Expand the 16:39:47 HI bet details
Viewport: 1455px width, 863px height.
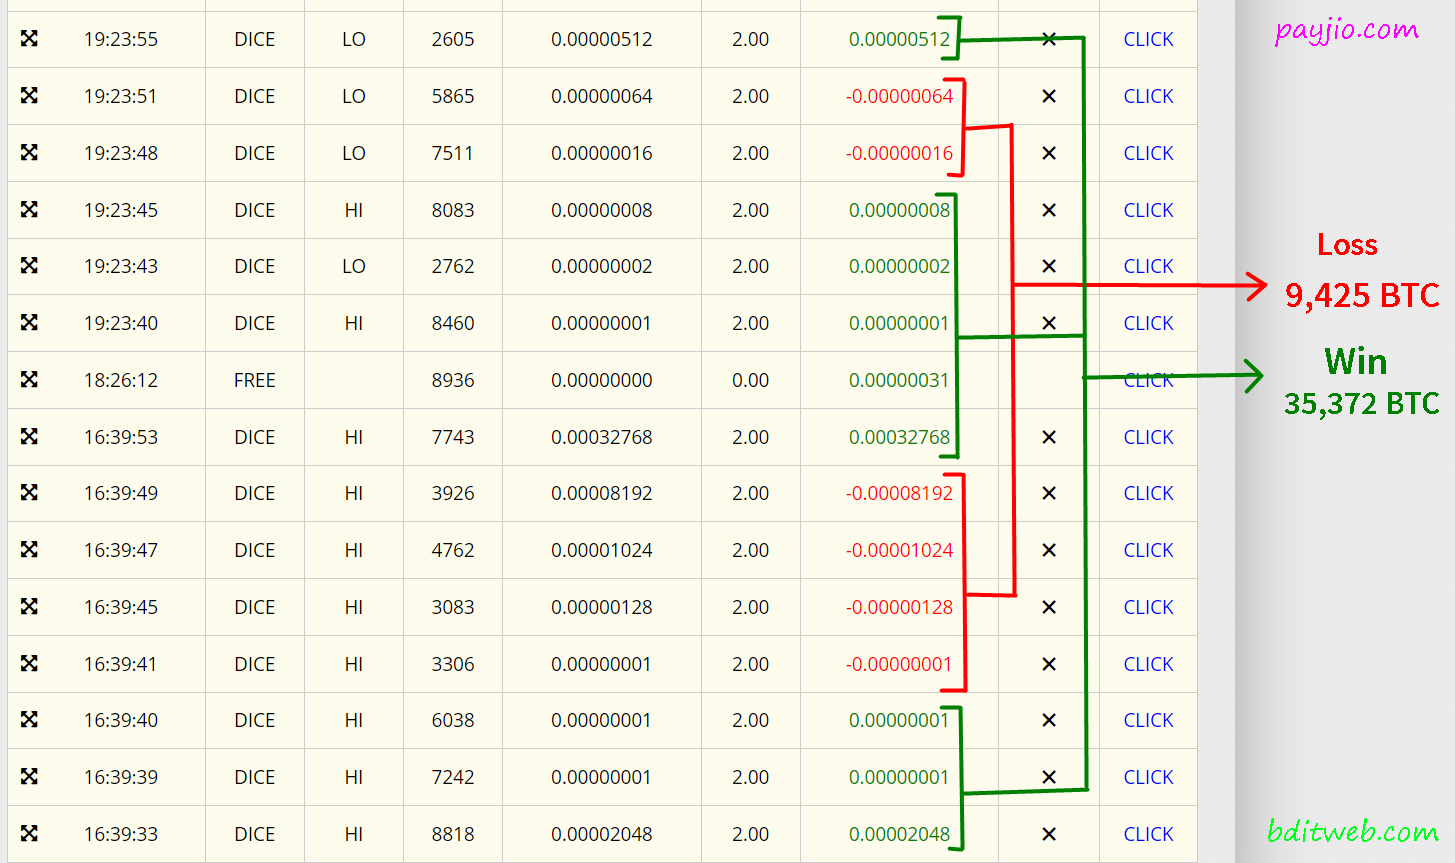[x=30, y=550]
